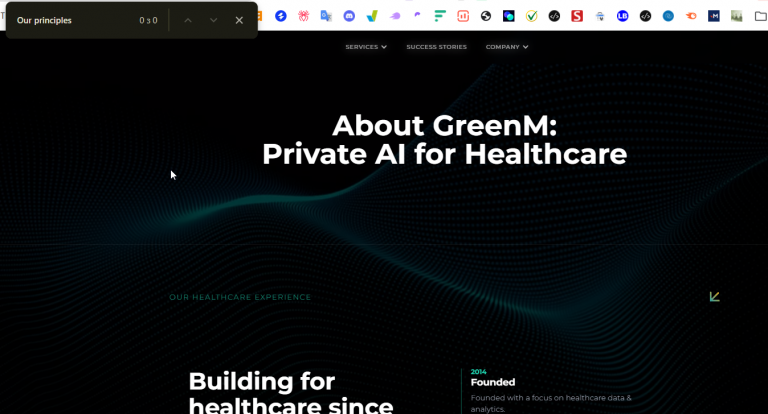The height and width of the screenshot is (414, 768).
Task: Open the bookmarks folder icon
Action: coord(761,16)
